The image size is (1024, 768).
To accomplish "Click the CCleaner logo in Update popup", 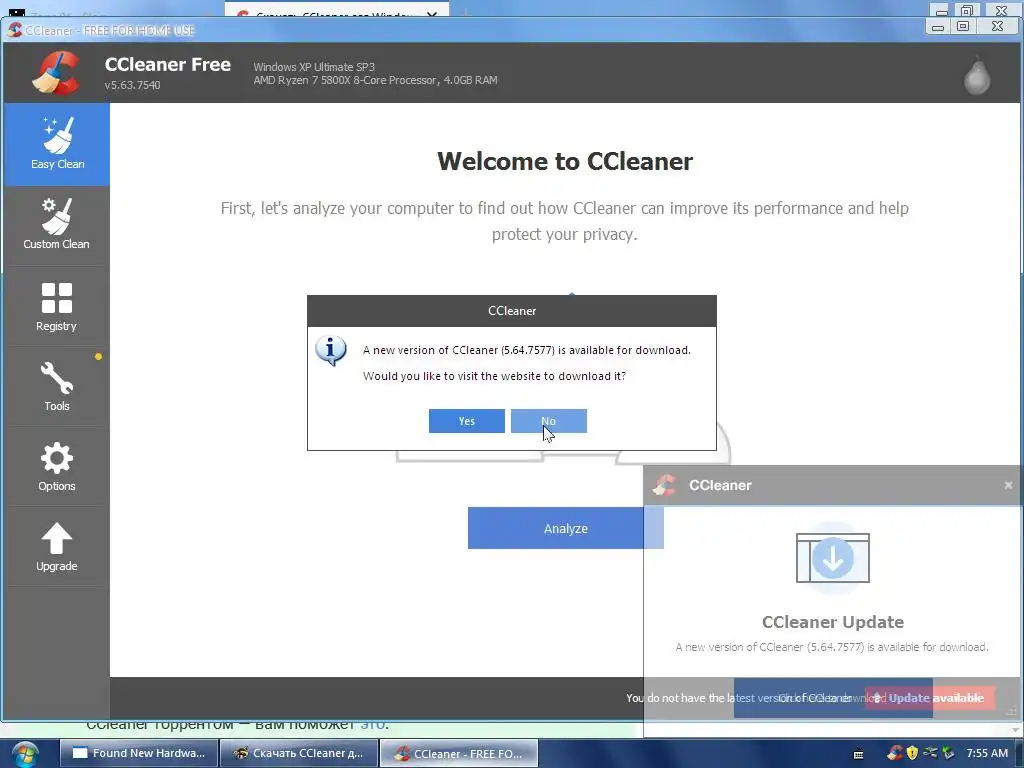I will tap(665, 485).
